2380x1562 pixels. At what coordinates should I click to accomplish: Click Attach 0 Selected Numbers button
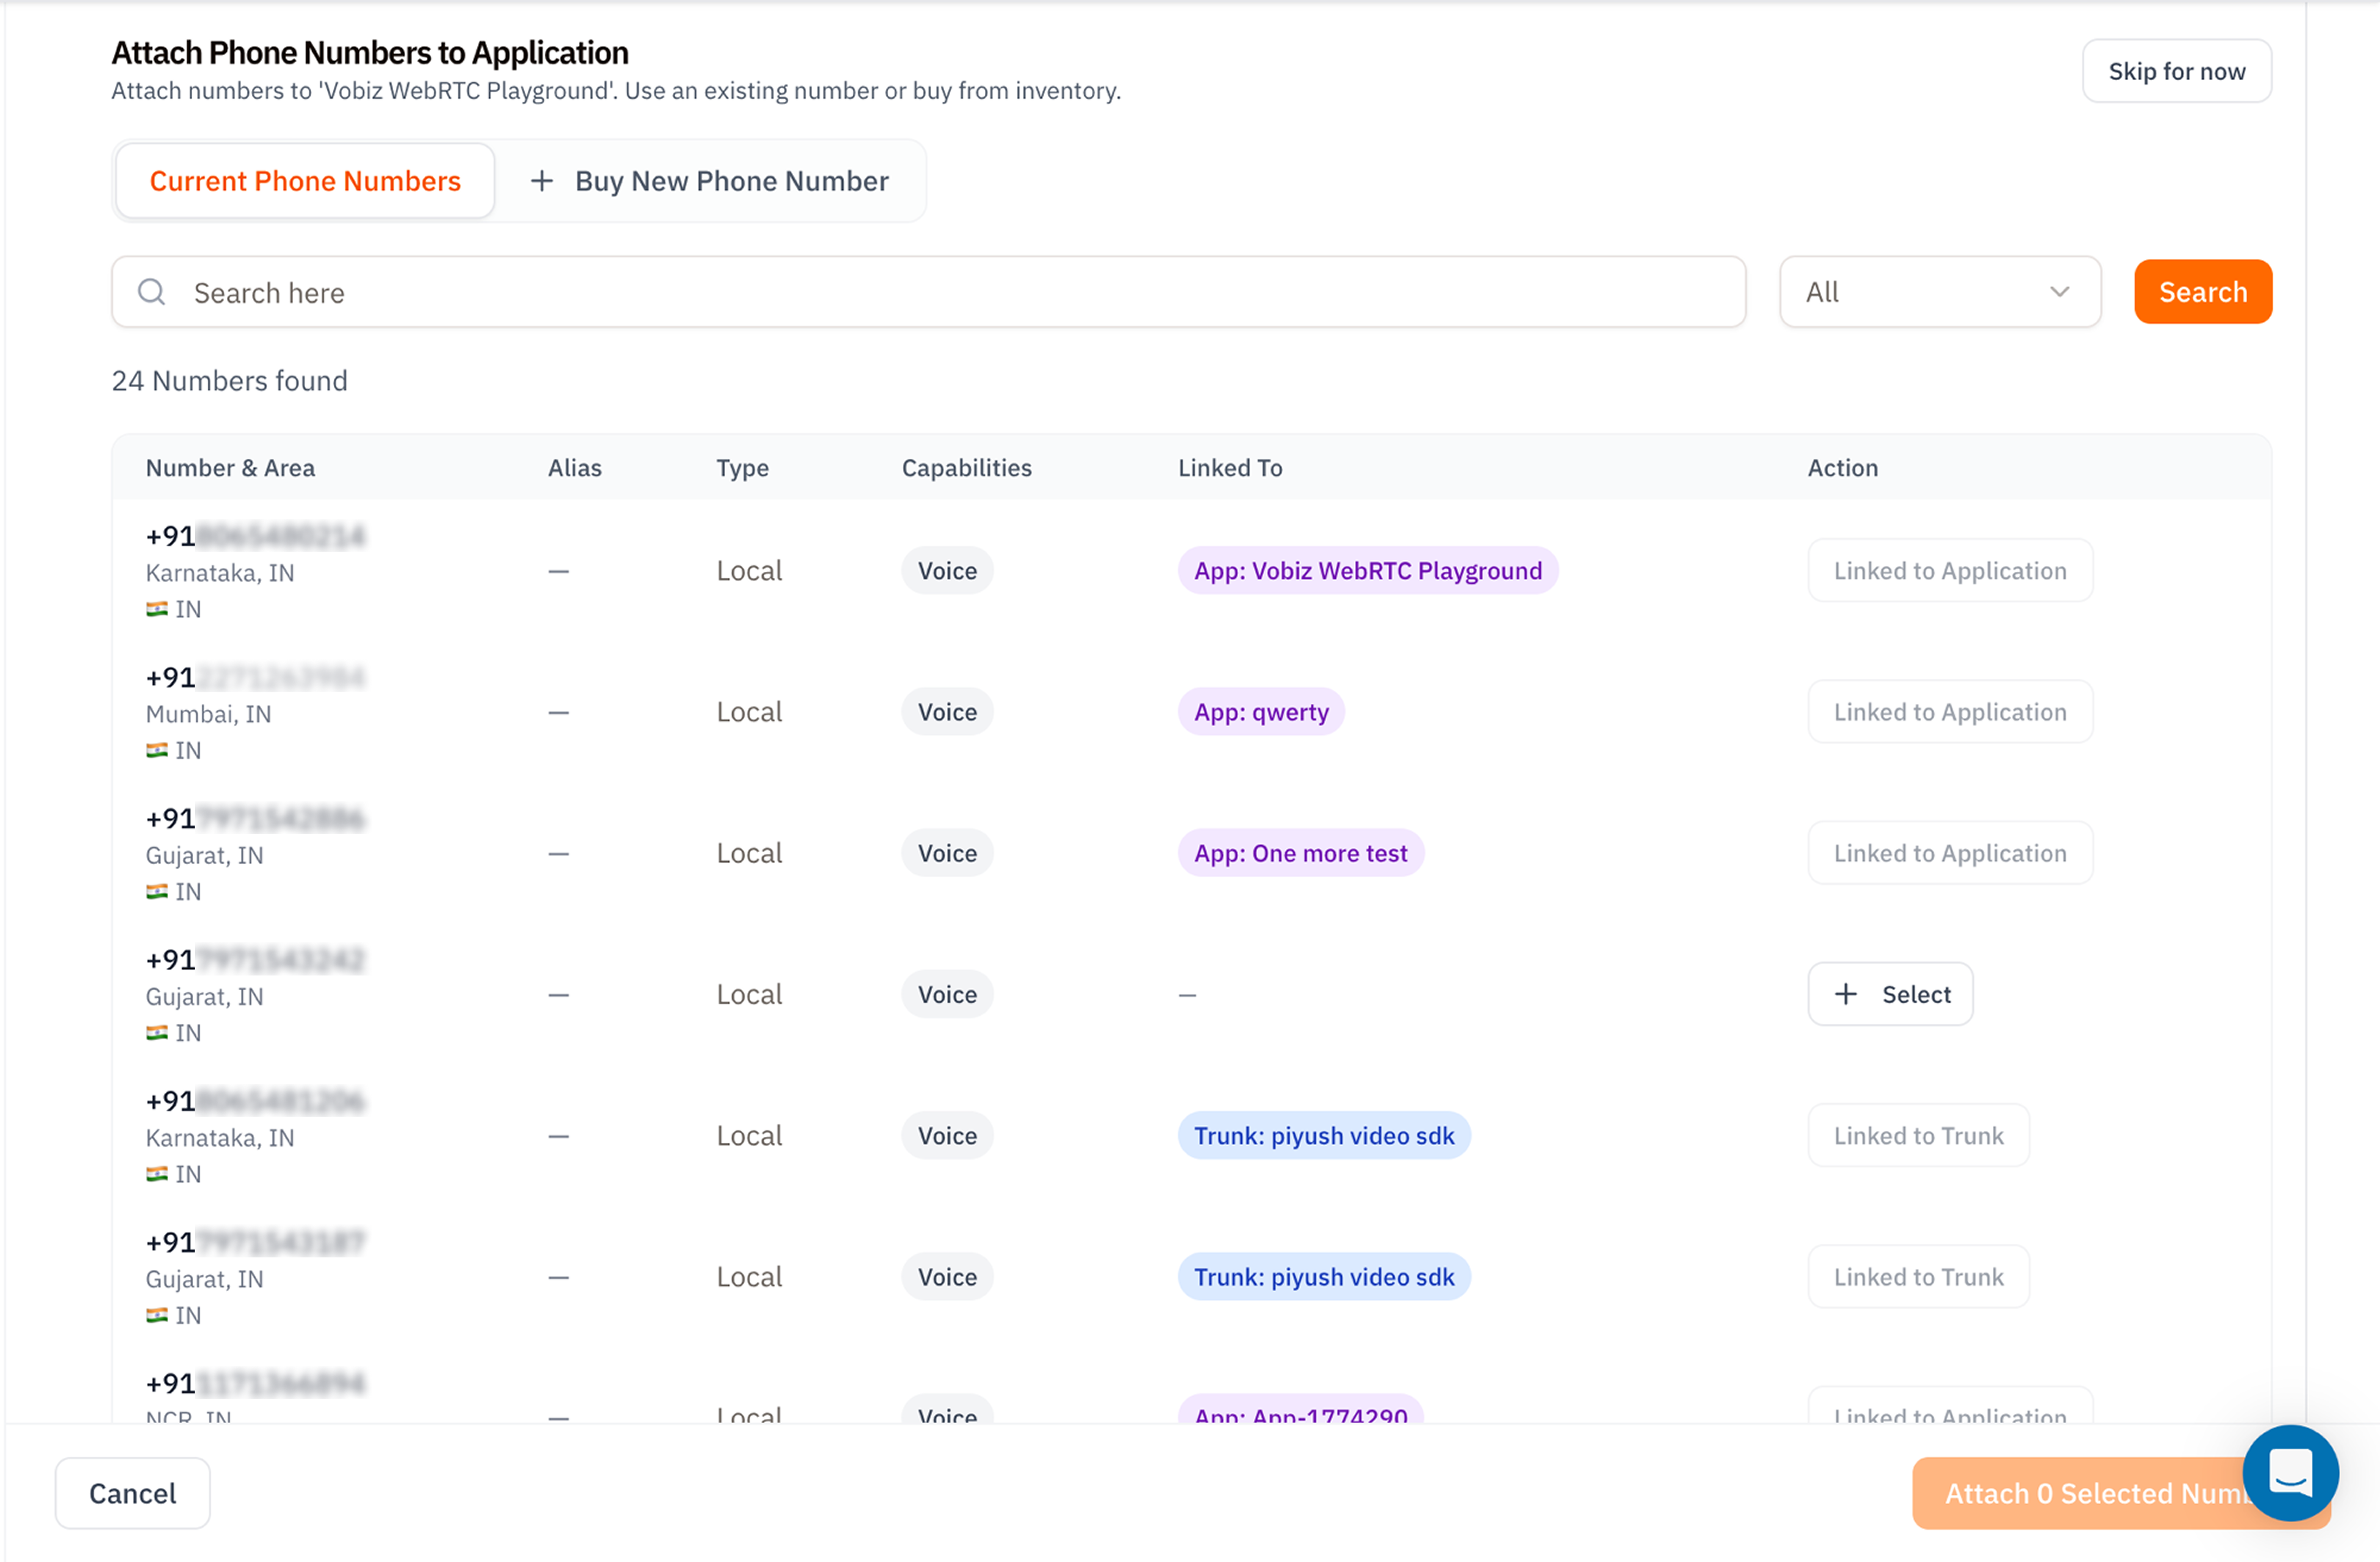click(x=2121, y=1493)
